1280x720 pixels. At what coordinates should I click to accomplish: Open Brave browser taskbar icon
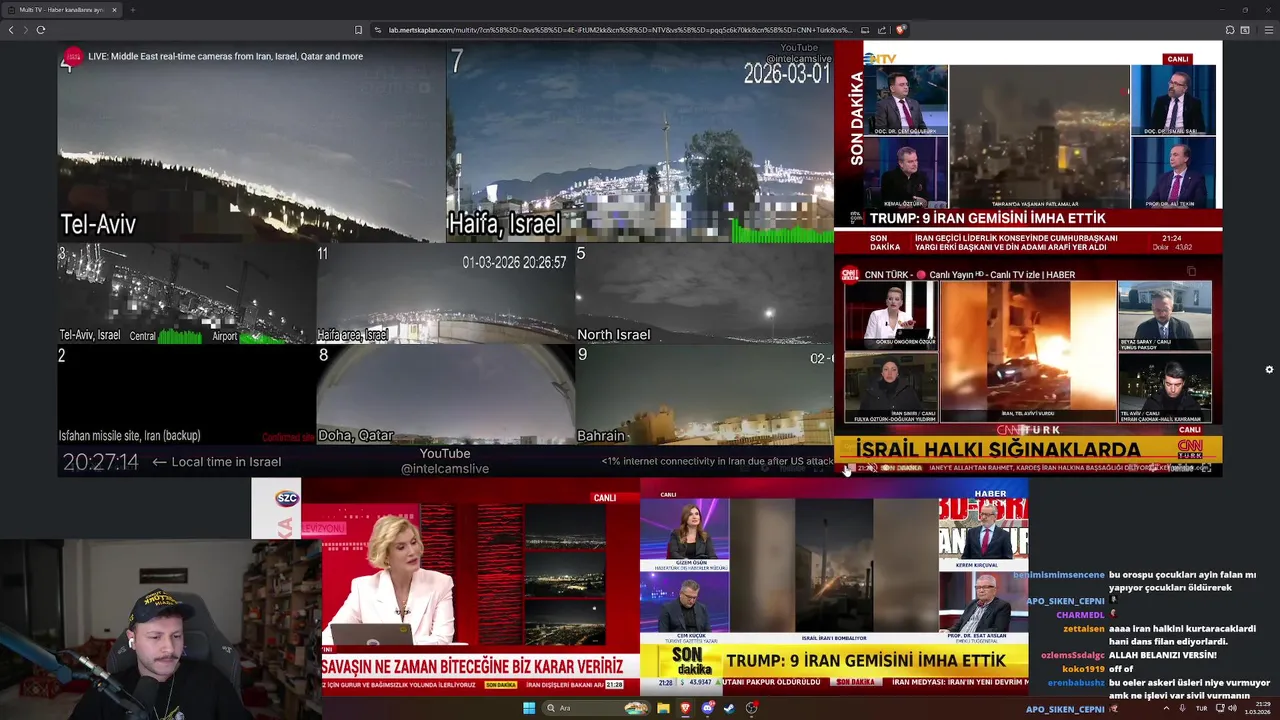coord(685,708)
